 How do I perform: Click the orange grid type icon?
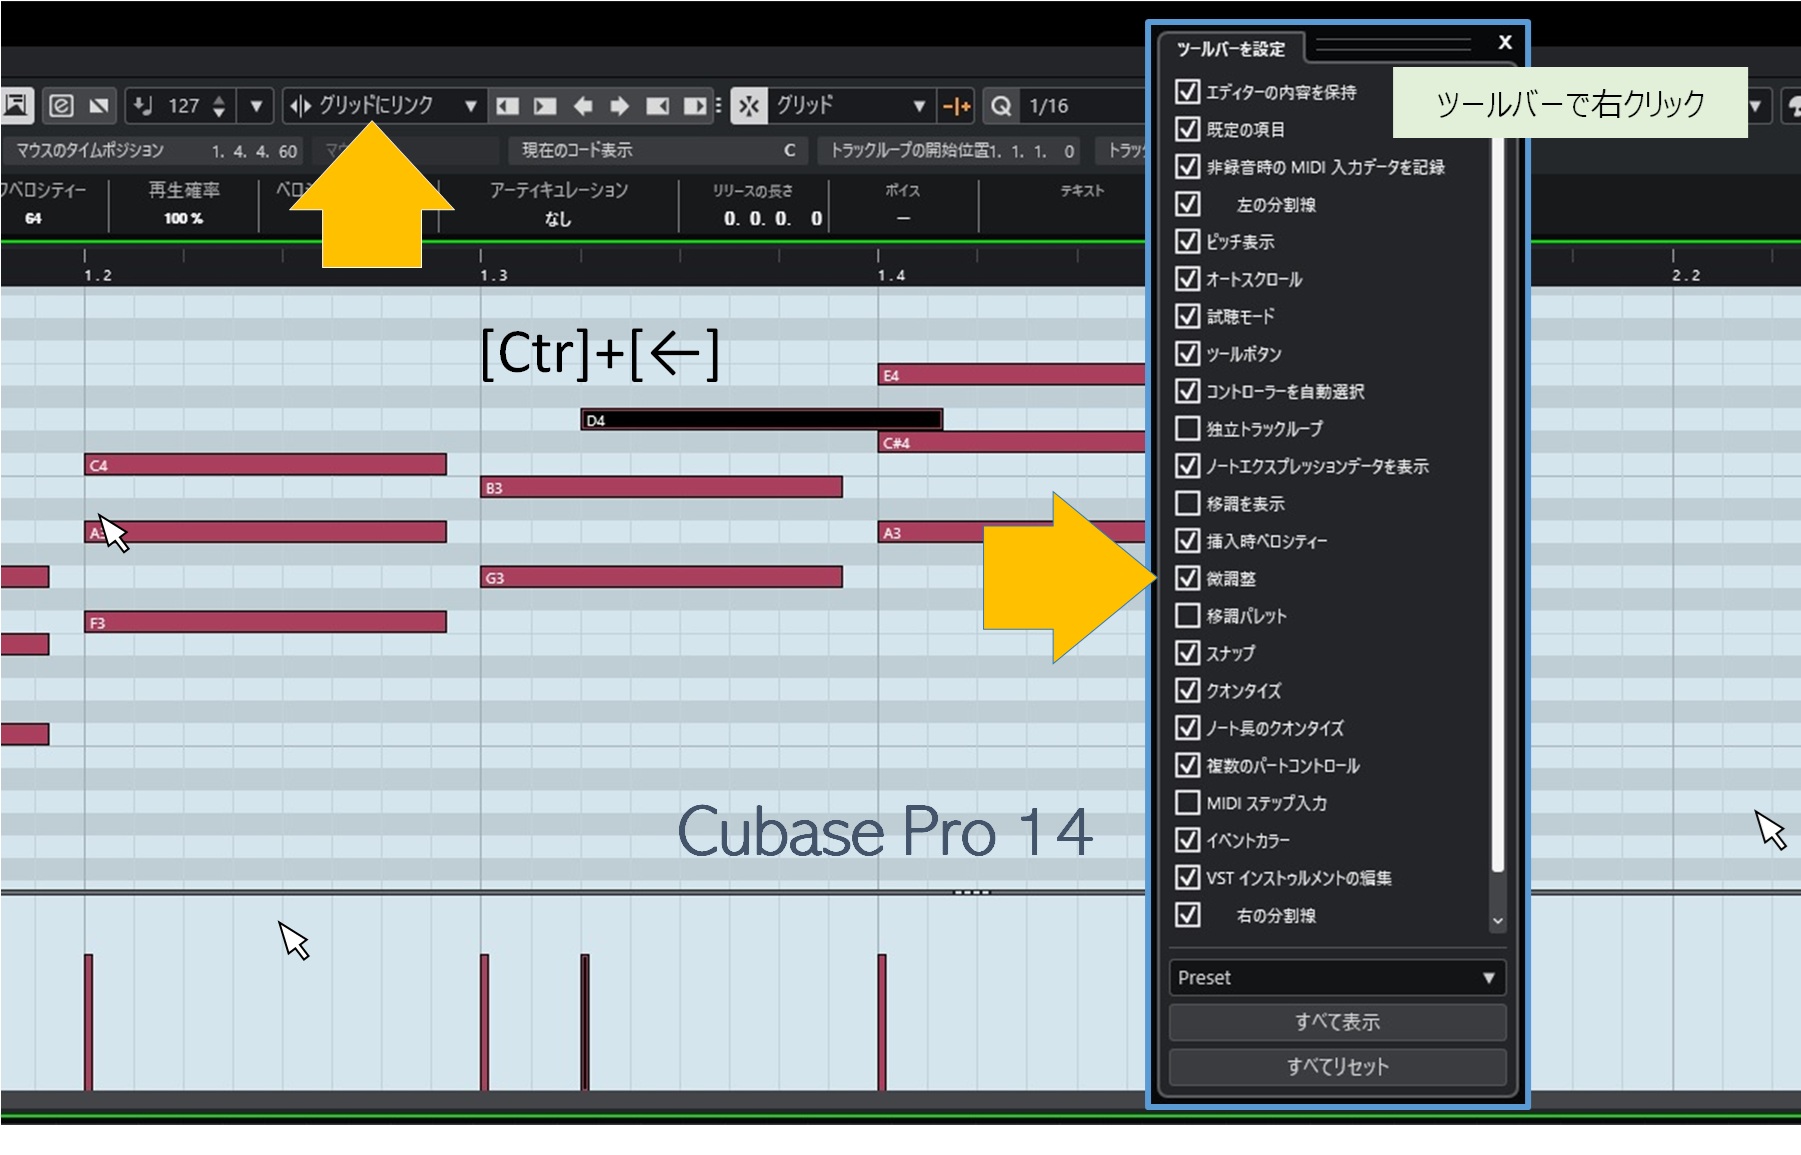pyautogui.click(x=957, y=106)
